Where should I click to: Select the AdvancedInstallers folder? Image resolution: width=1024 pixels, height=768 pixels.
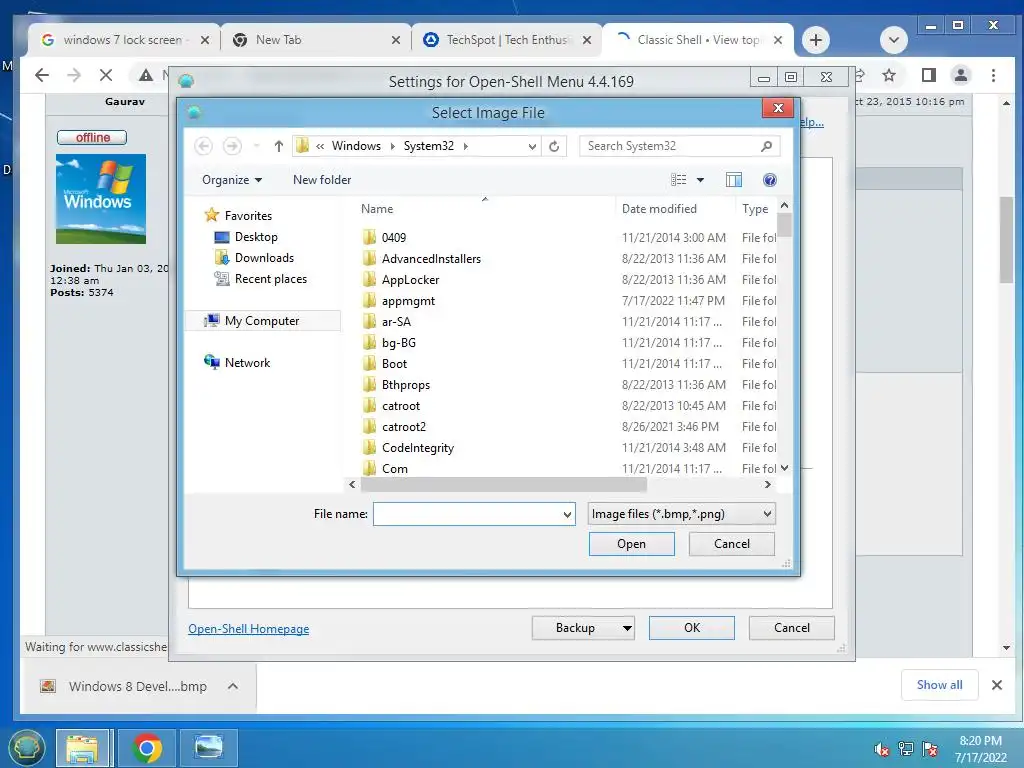click(x=431, y=259)
